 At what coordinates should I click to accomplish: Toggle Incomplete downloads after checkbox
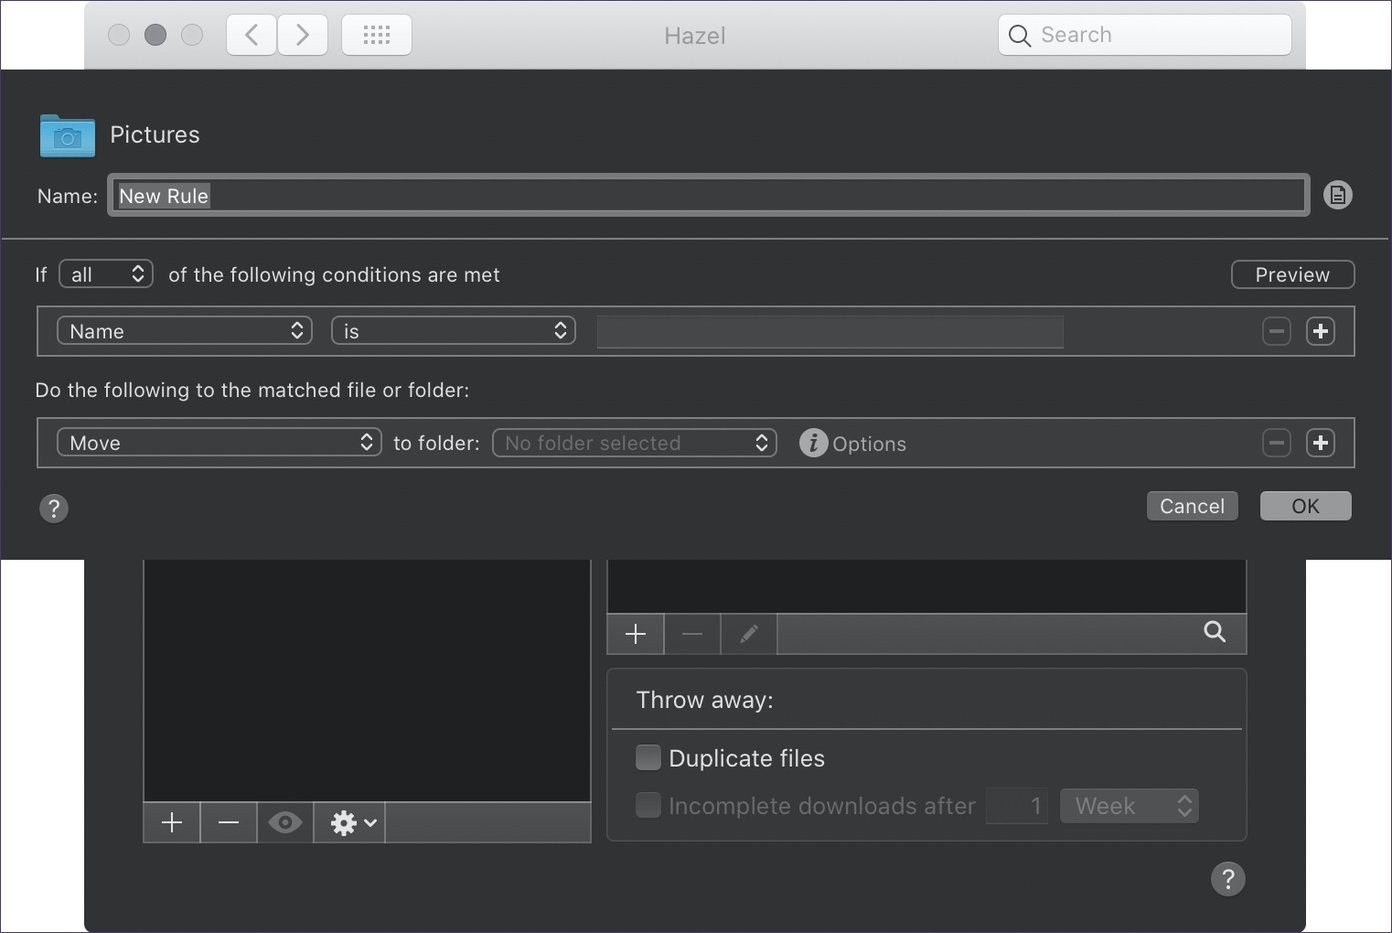click(648, 805)
